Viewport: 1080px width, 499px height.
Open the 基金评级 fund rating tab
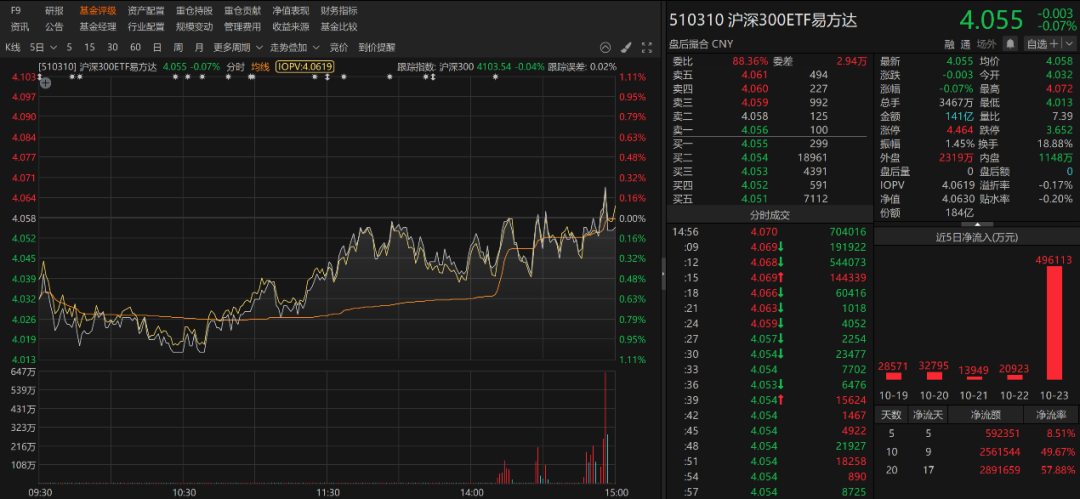pyautogui.click(x=98, y=11)
